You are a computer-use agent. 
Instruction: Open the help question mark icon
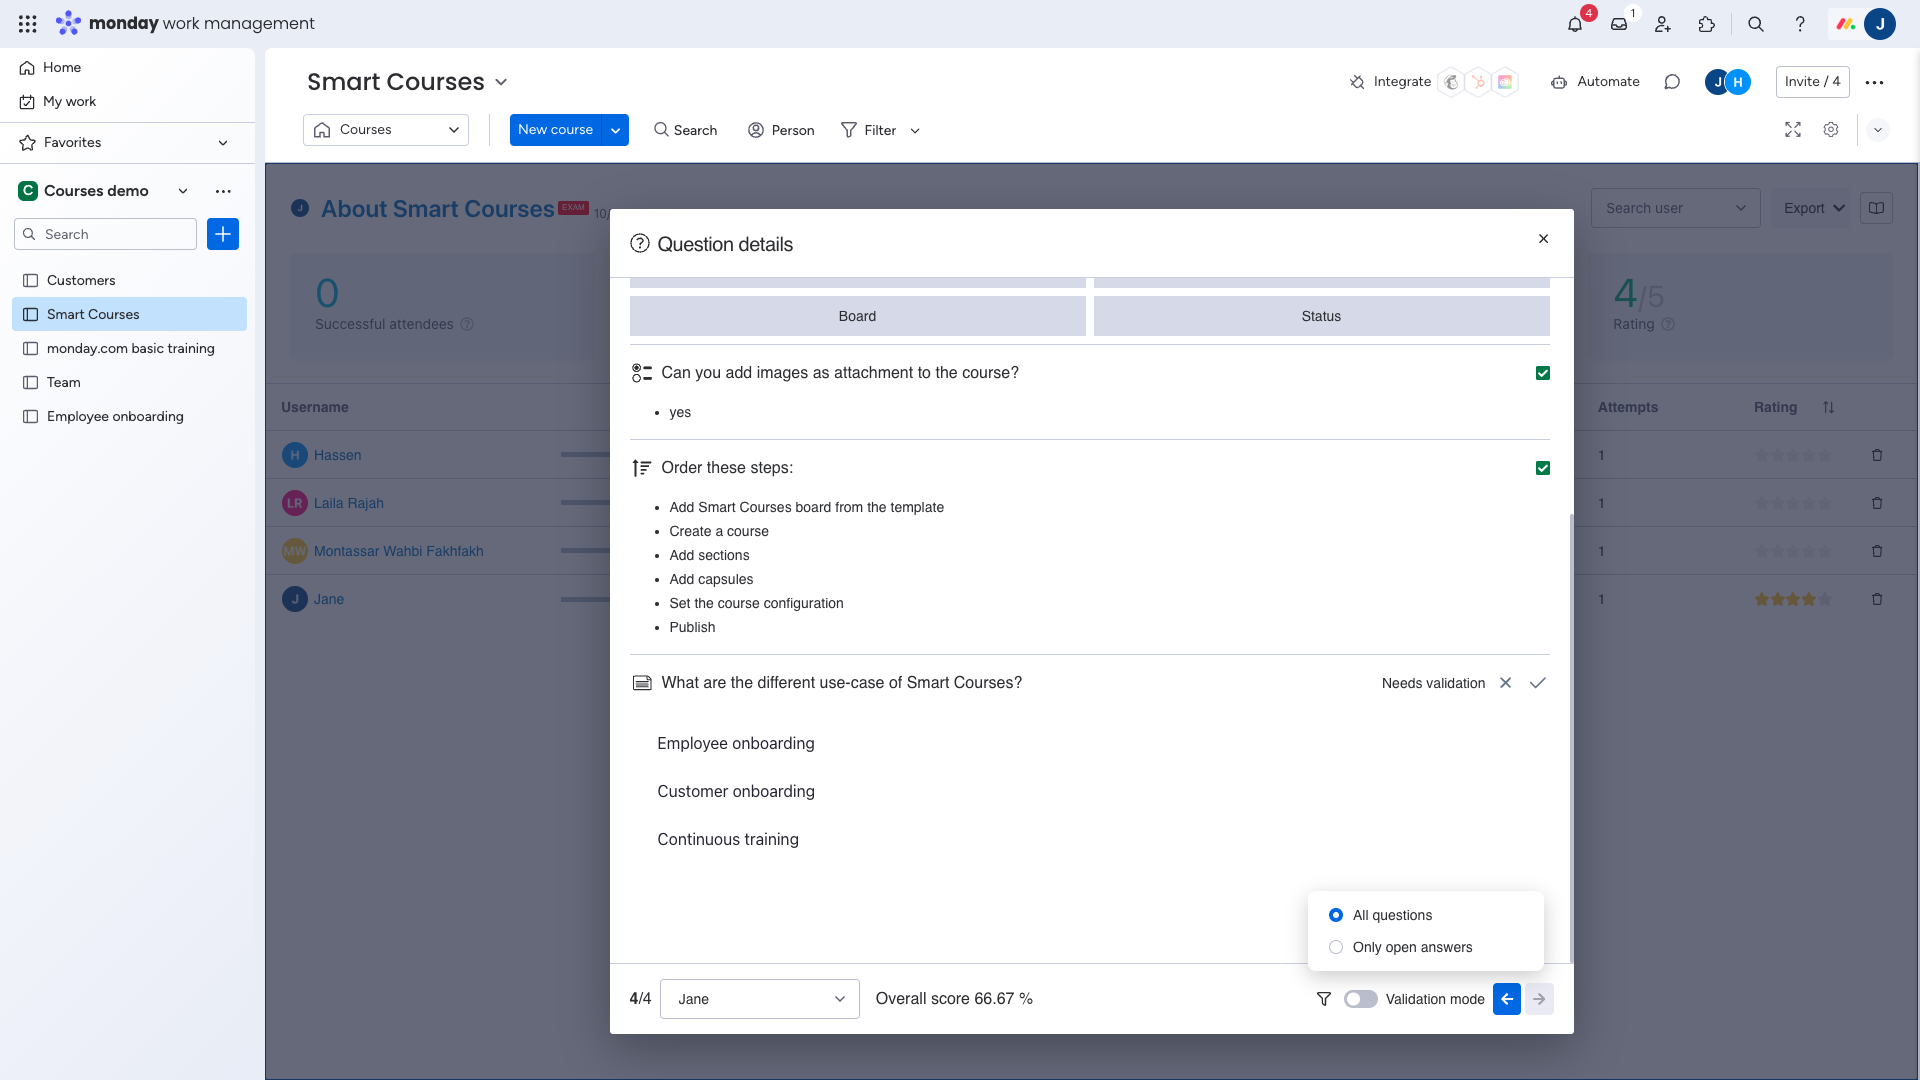point(1800,24)
